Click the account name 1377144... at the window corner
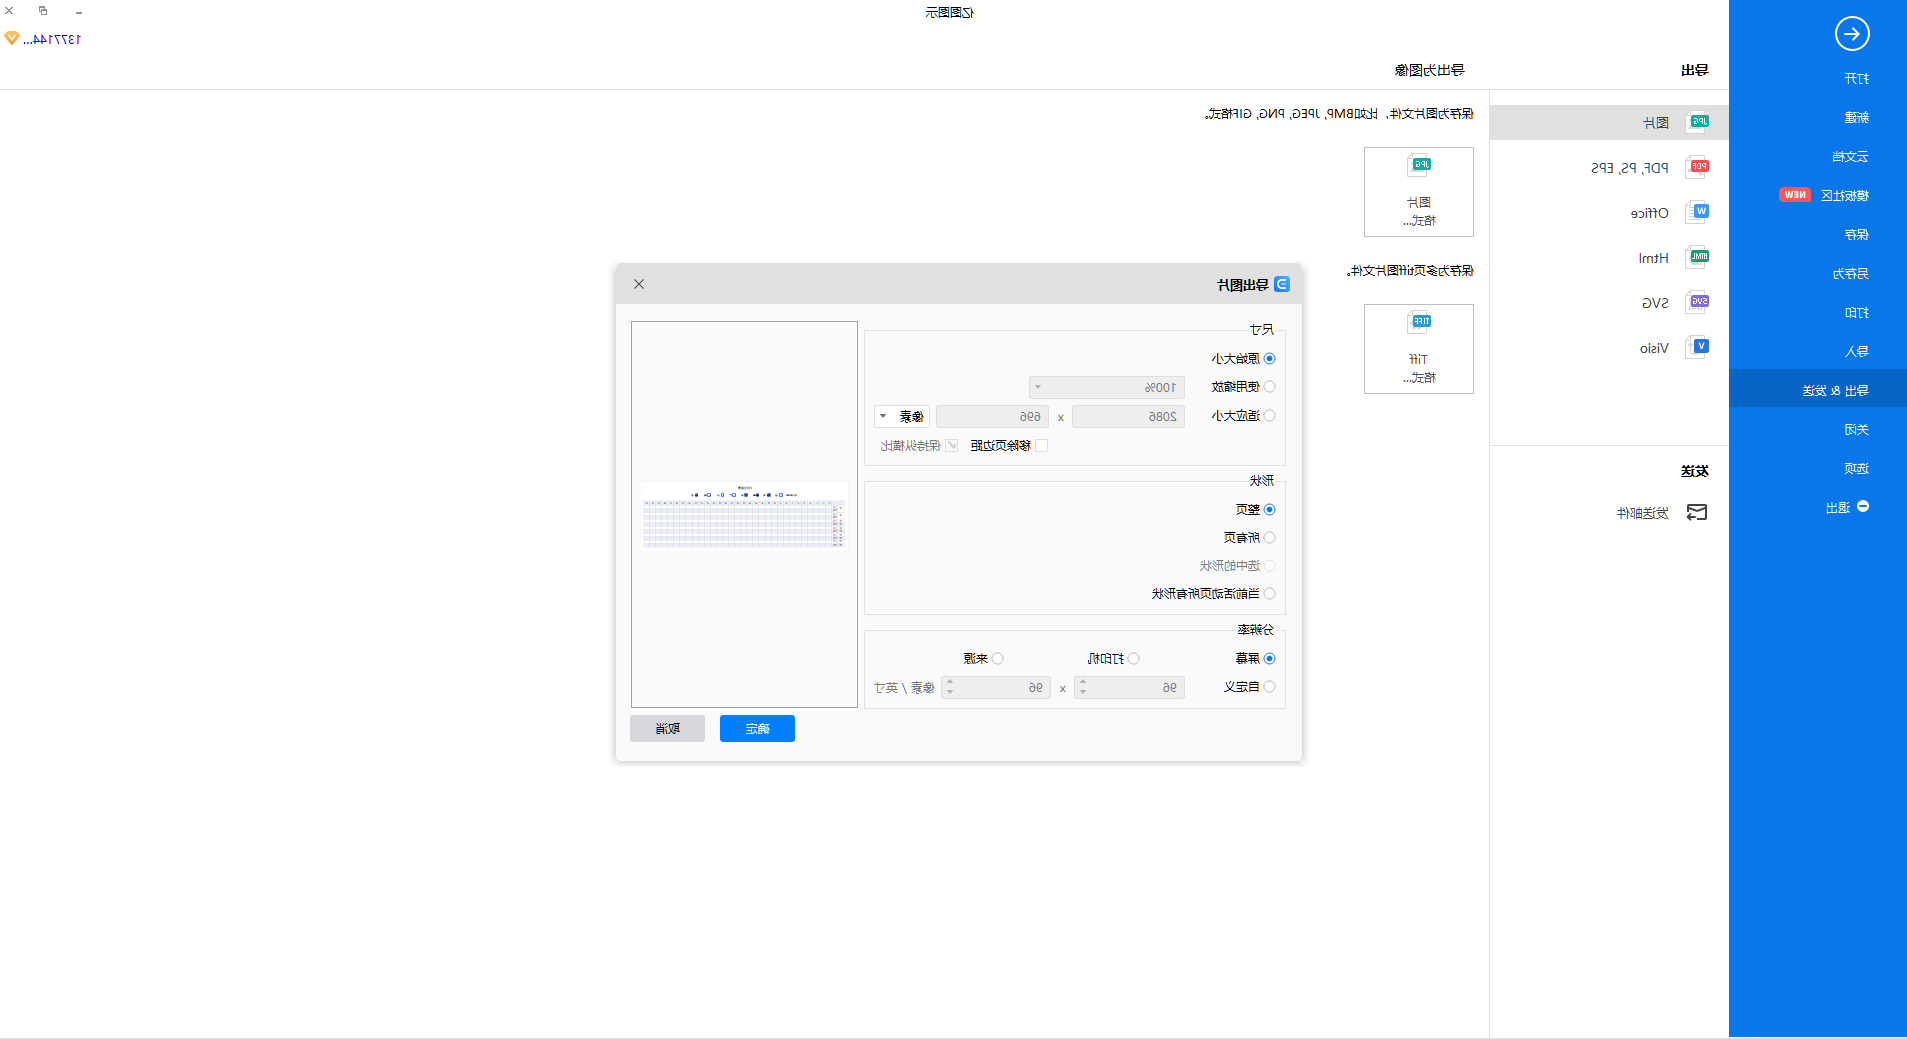Viewport: 1907px width, 1039px height. click(52, 39)
